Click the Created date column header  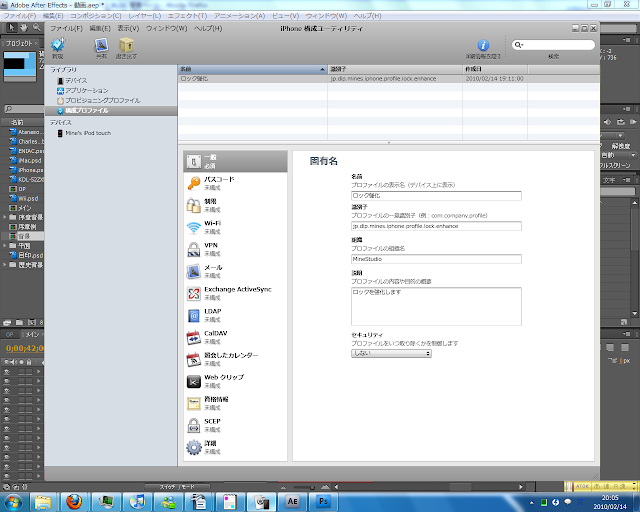tap(495, 69)
